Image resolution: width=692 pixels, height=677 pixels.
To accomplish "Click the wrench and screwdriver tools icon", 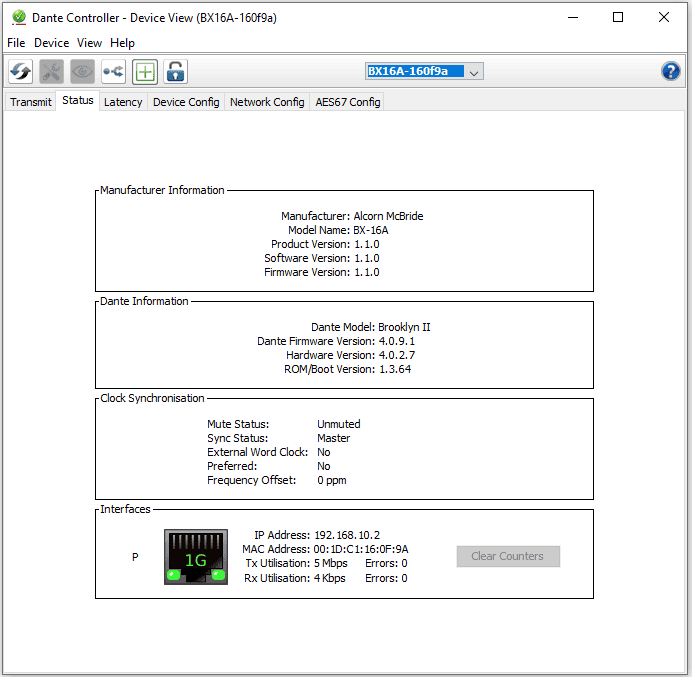I will point(51,72).
